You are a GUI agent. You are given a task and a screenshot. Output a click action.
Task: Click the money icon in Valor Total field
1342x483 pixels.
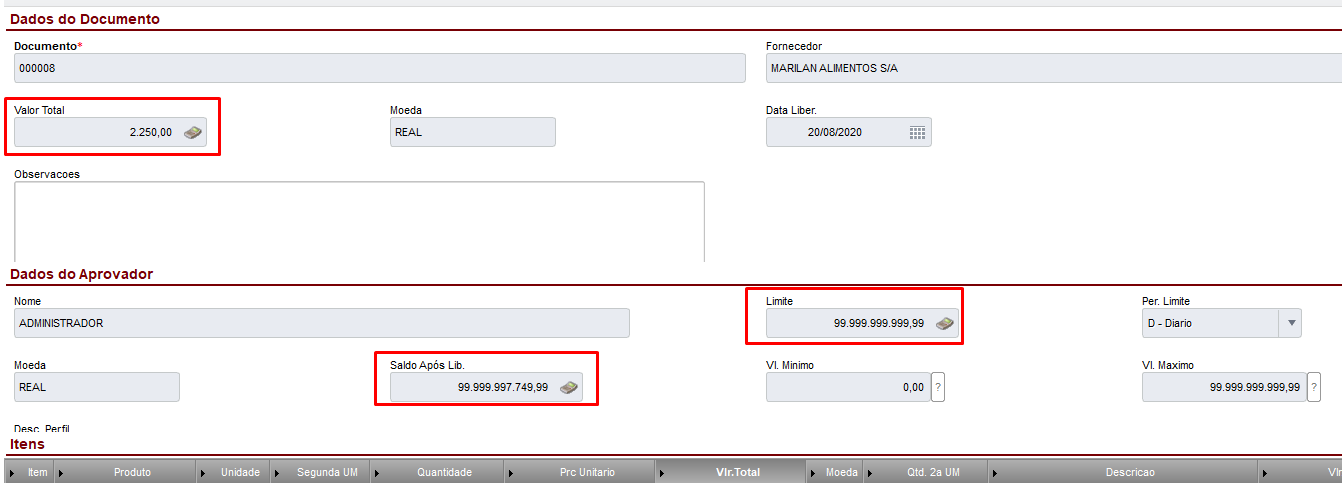pos(193,132)
